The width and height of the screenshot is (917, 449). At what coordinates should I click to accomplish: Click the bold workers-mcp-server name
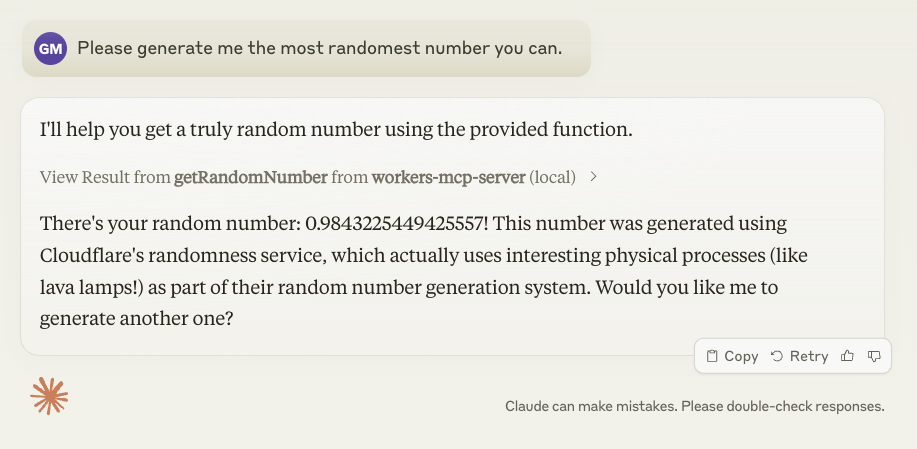[x=449, y=177]
